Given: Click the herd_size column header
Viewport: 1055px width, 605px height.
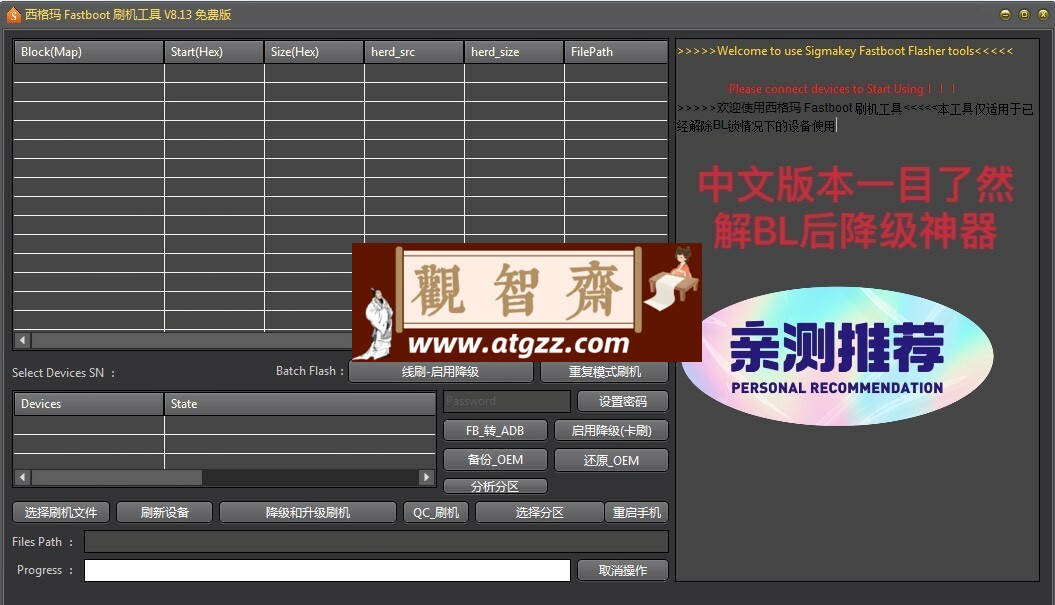Looking at the screenshot, I should 514,52.
